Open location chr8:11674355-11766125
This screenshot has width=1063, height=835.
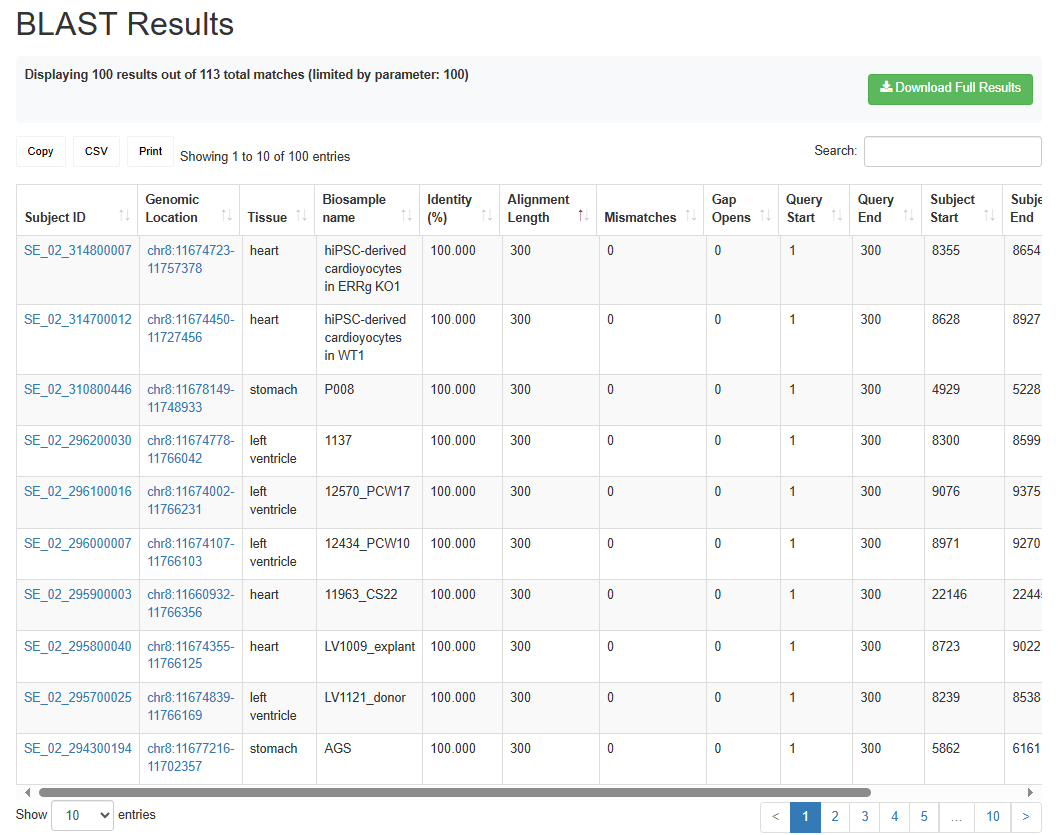point(190,654)
